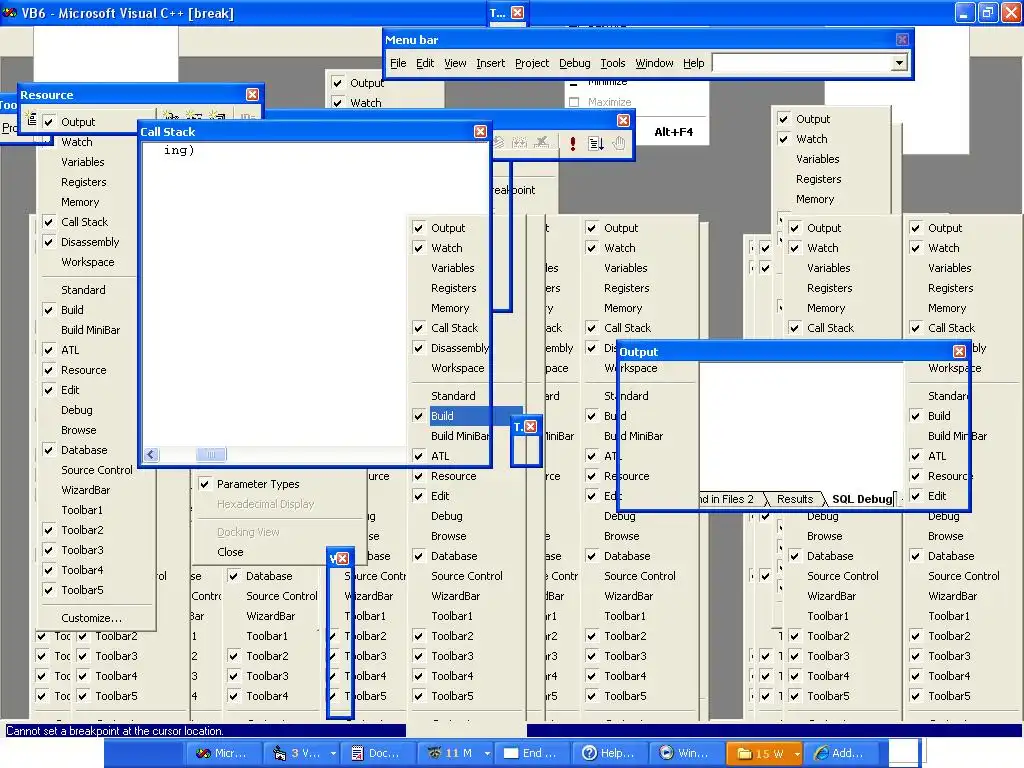
Task: Click the hand Insert/Remove Breakpoint icon
Action: (x=618, y=143)
